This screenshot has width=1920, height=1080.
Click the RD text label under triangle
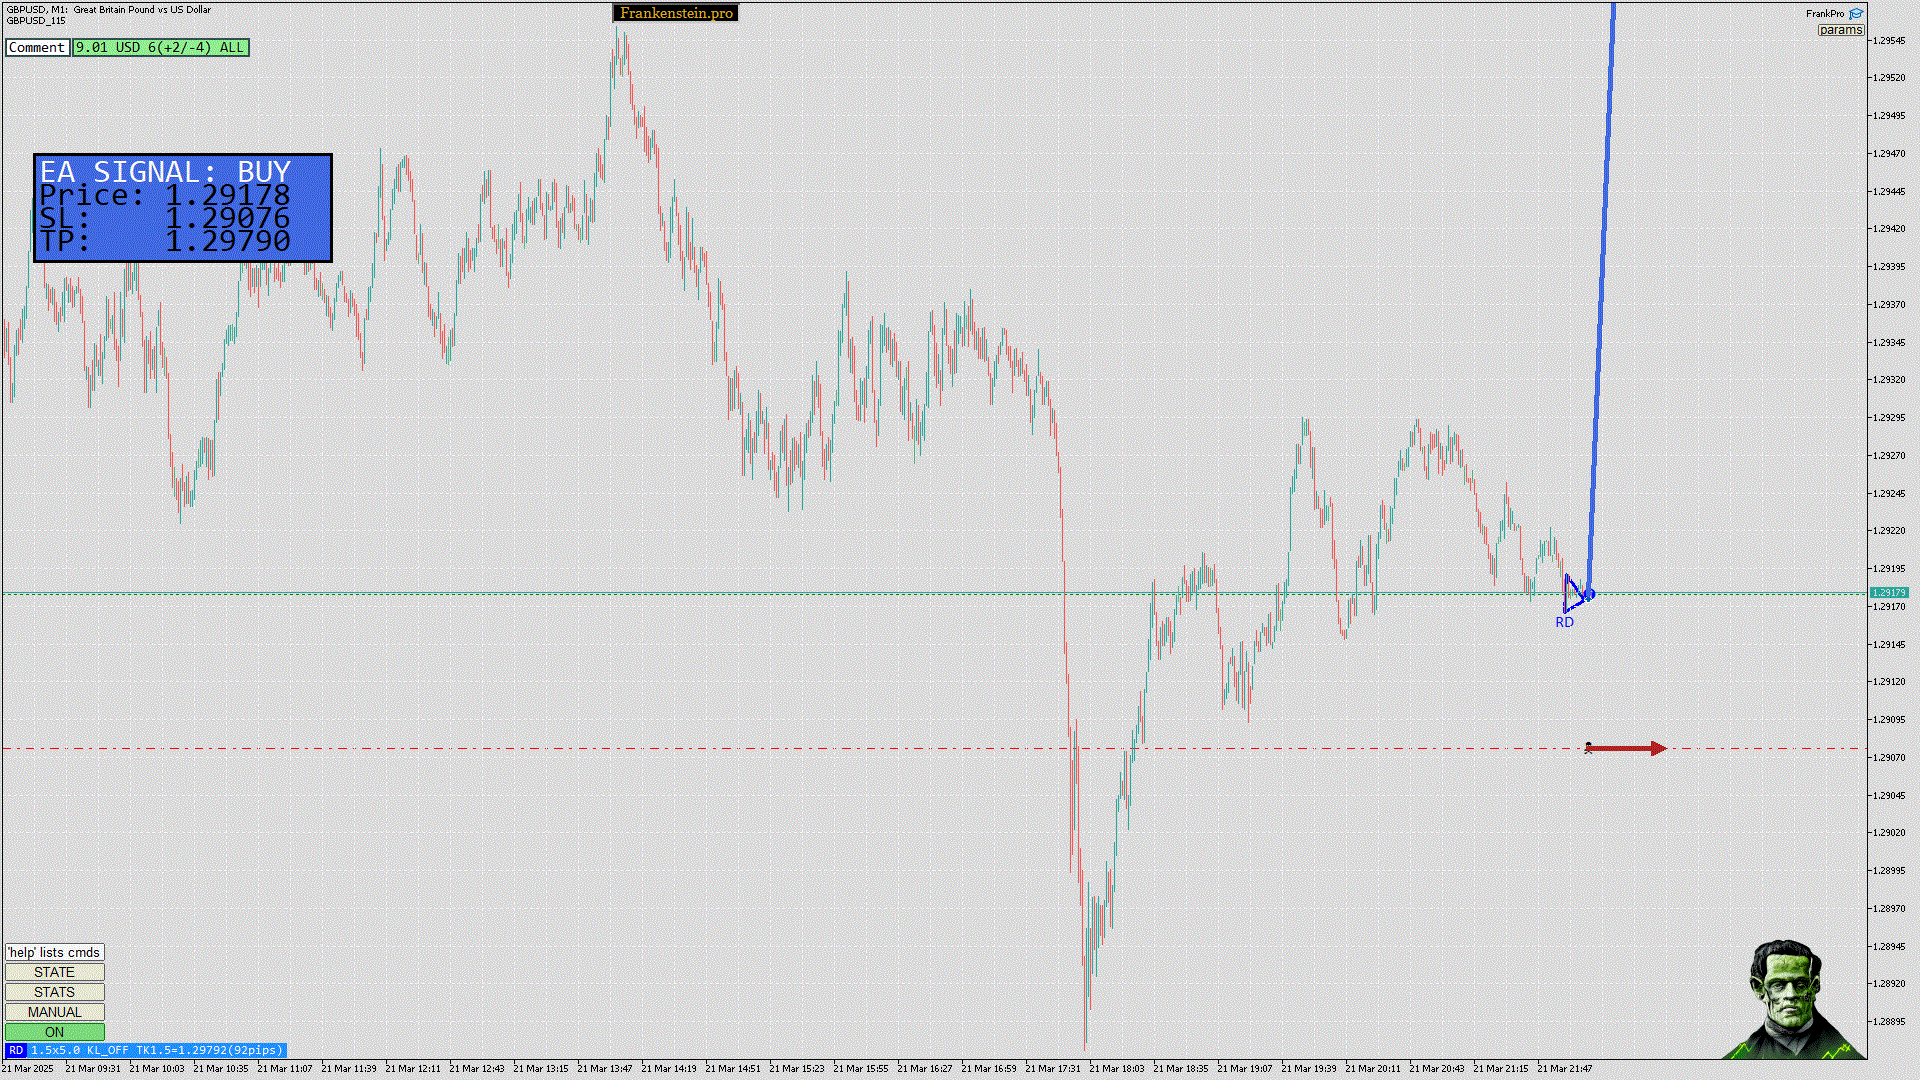pyautogui.click(x=1564, y=622)
